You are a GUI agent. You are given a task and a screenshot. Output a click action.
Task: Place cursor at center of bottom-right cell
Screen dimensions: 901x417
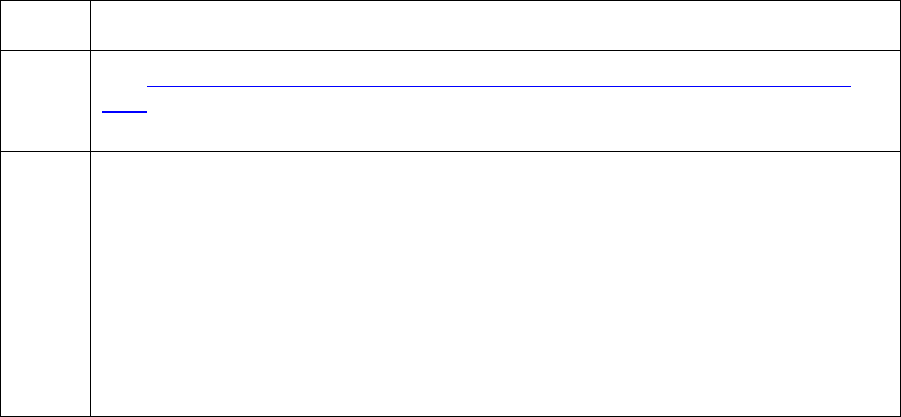click(x=493, y=282)
